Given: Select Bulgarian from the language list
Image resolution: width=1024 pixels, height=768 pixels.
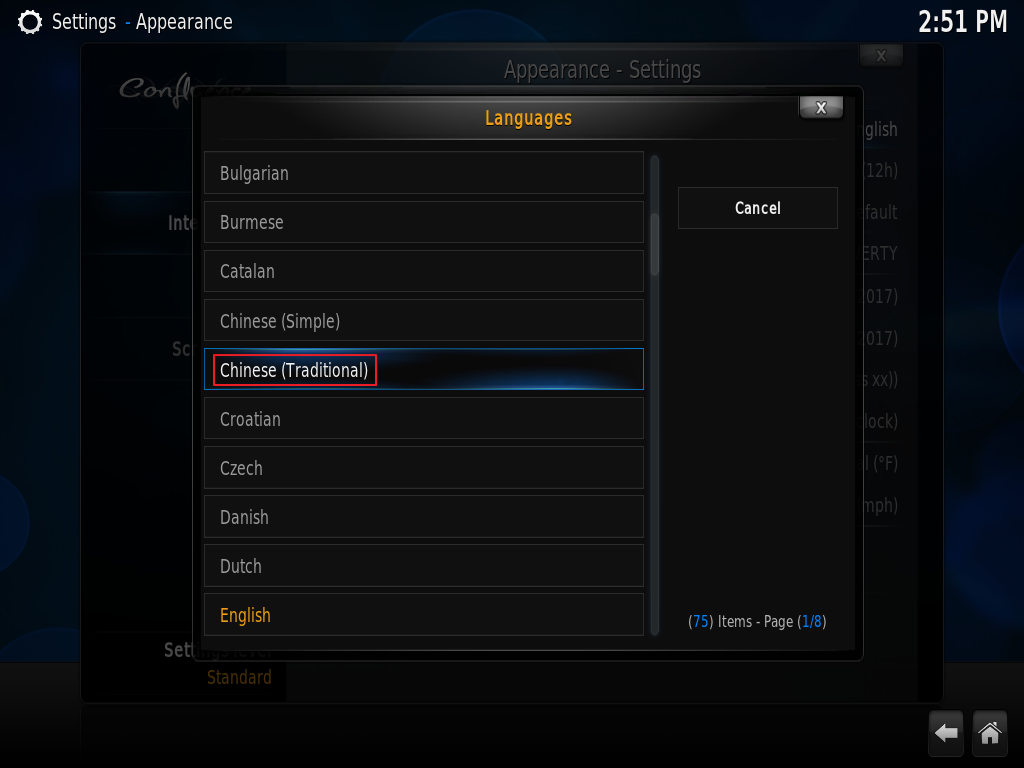Looking at the screenshot, I should 424,173.
